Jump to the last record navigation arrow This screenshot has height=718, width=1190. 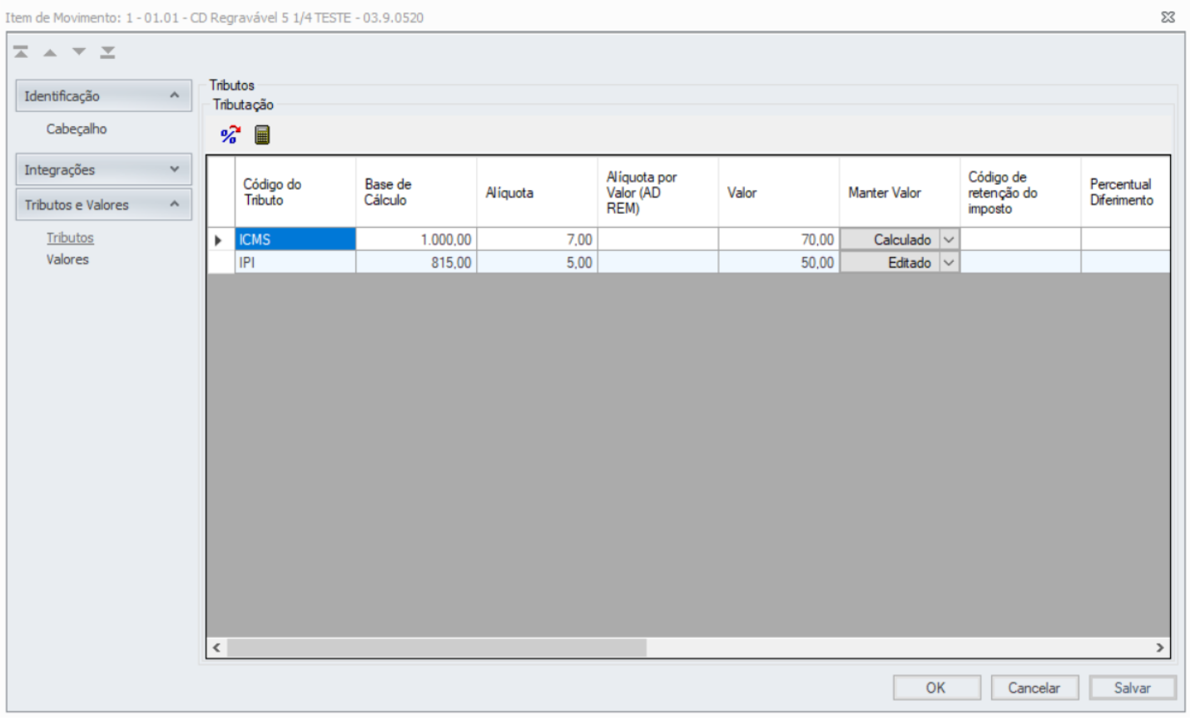108,52
